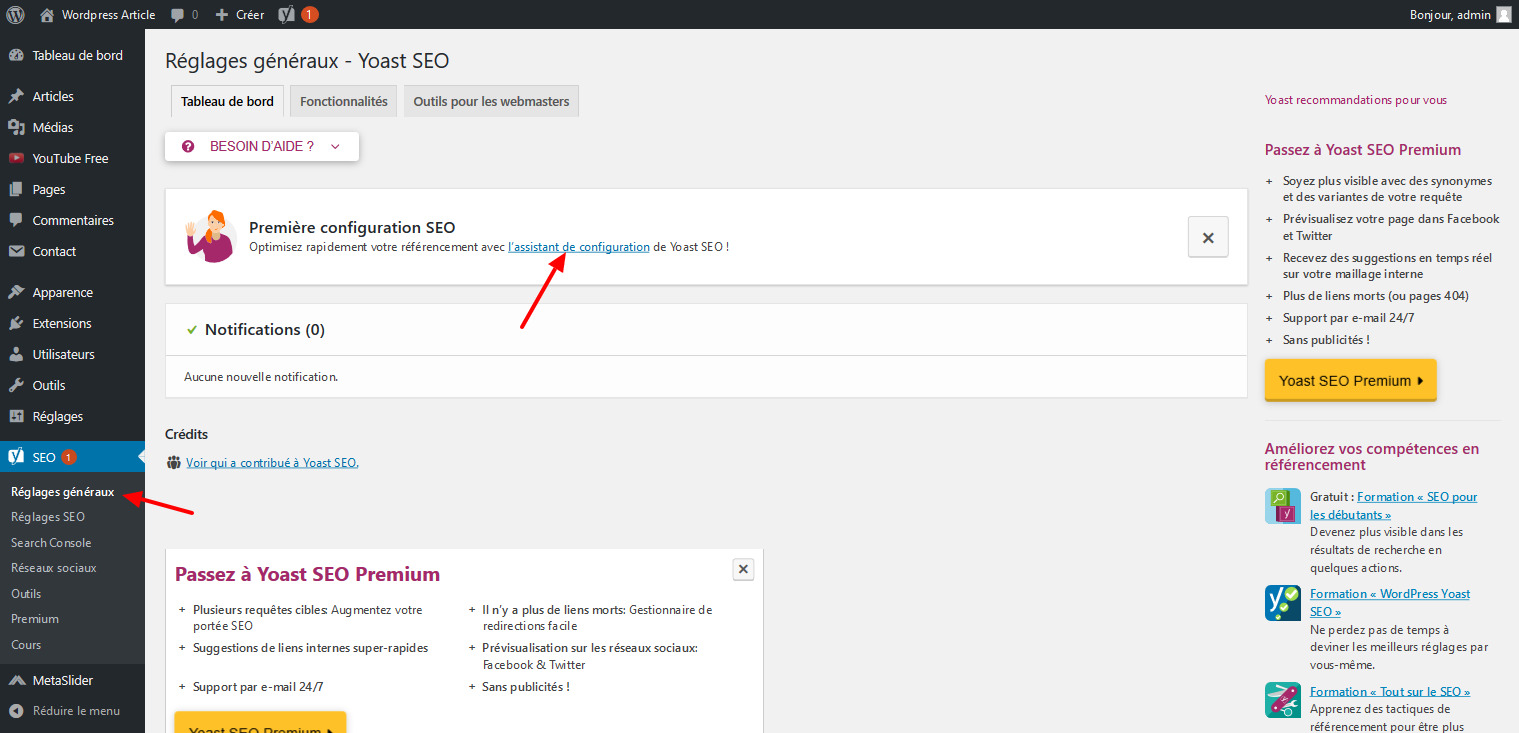Click SEO sidebar notification badge 1
Image resolution: width=1519 pixels, height=733 pixels.
coord(68,457)
